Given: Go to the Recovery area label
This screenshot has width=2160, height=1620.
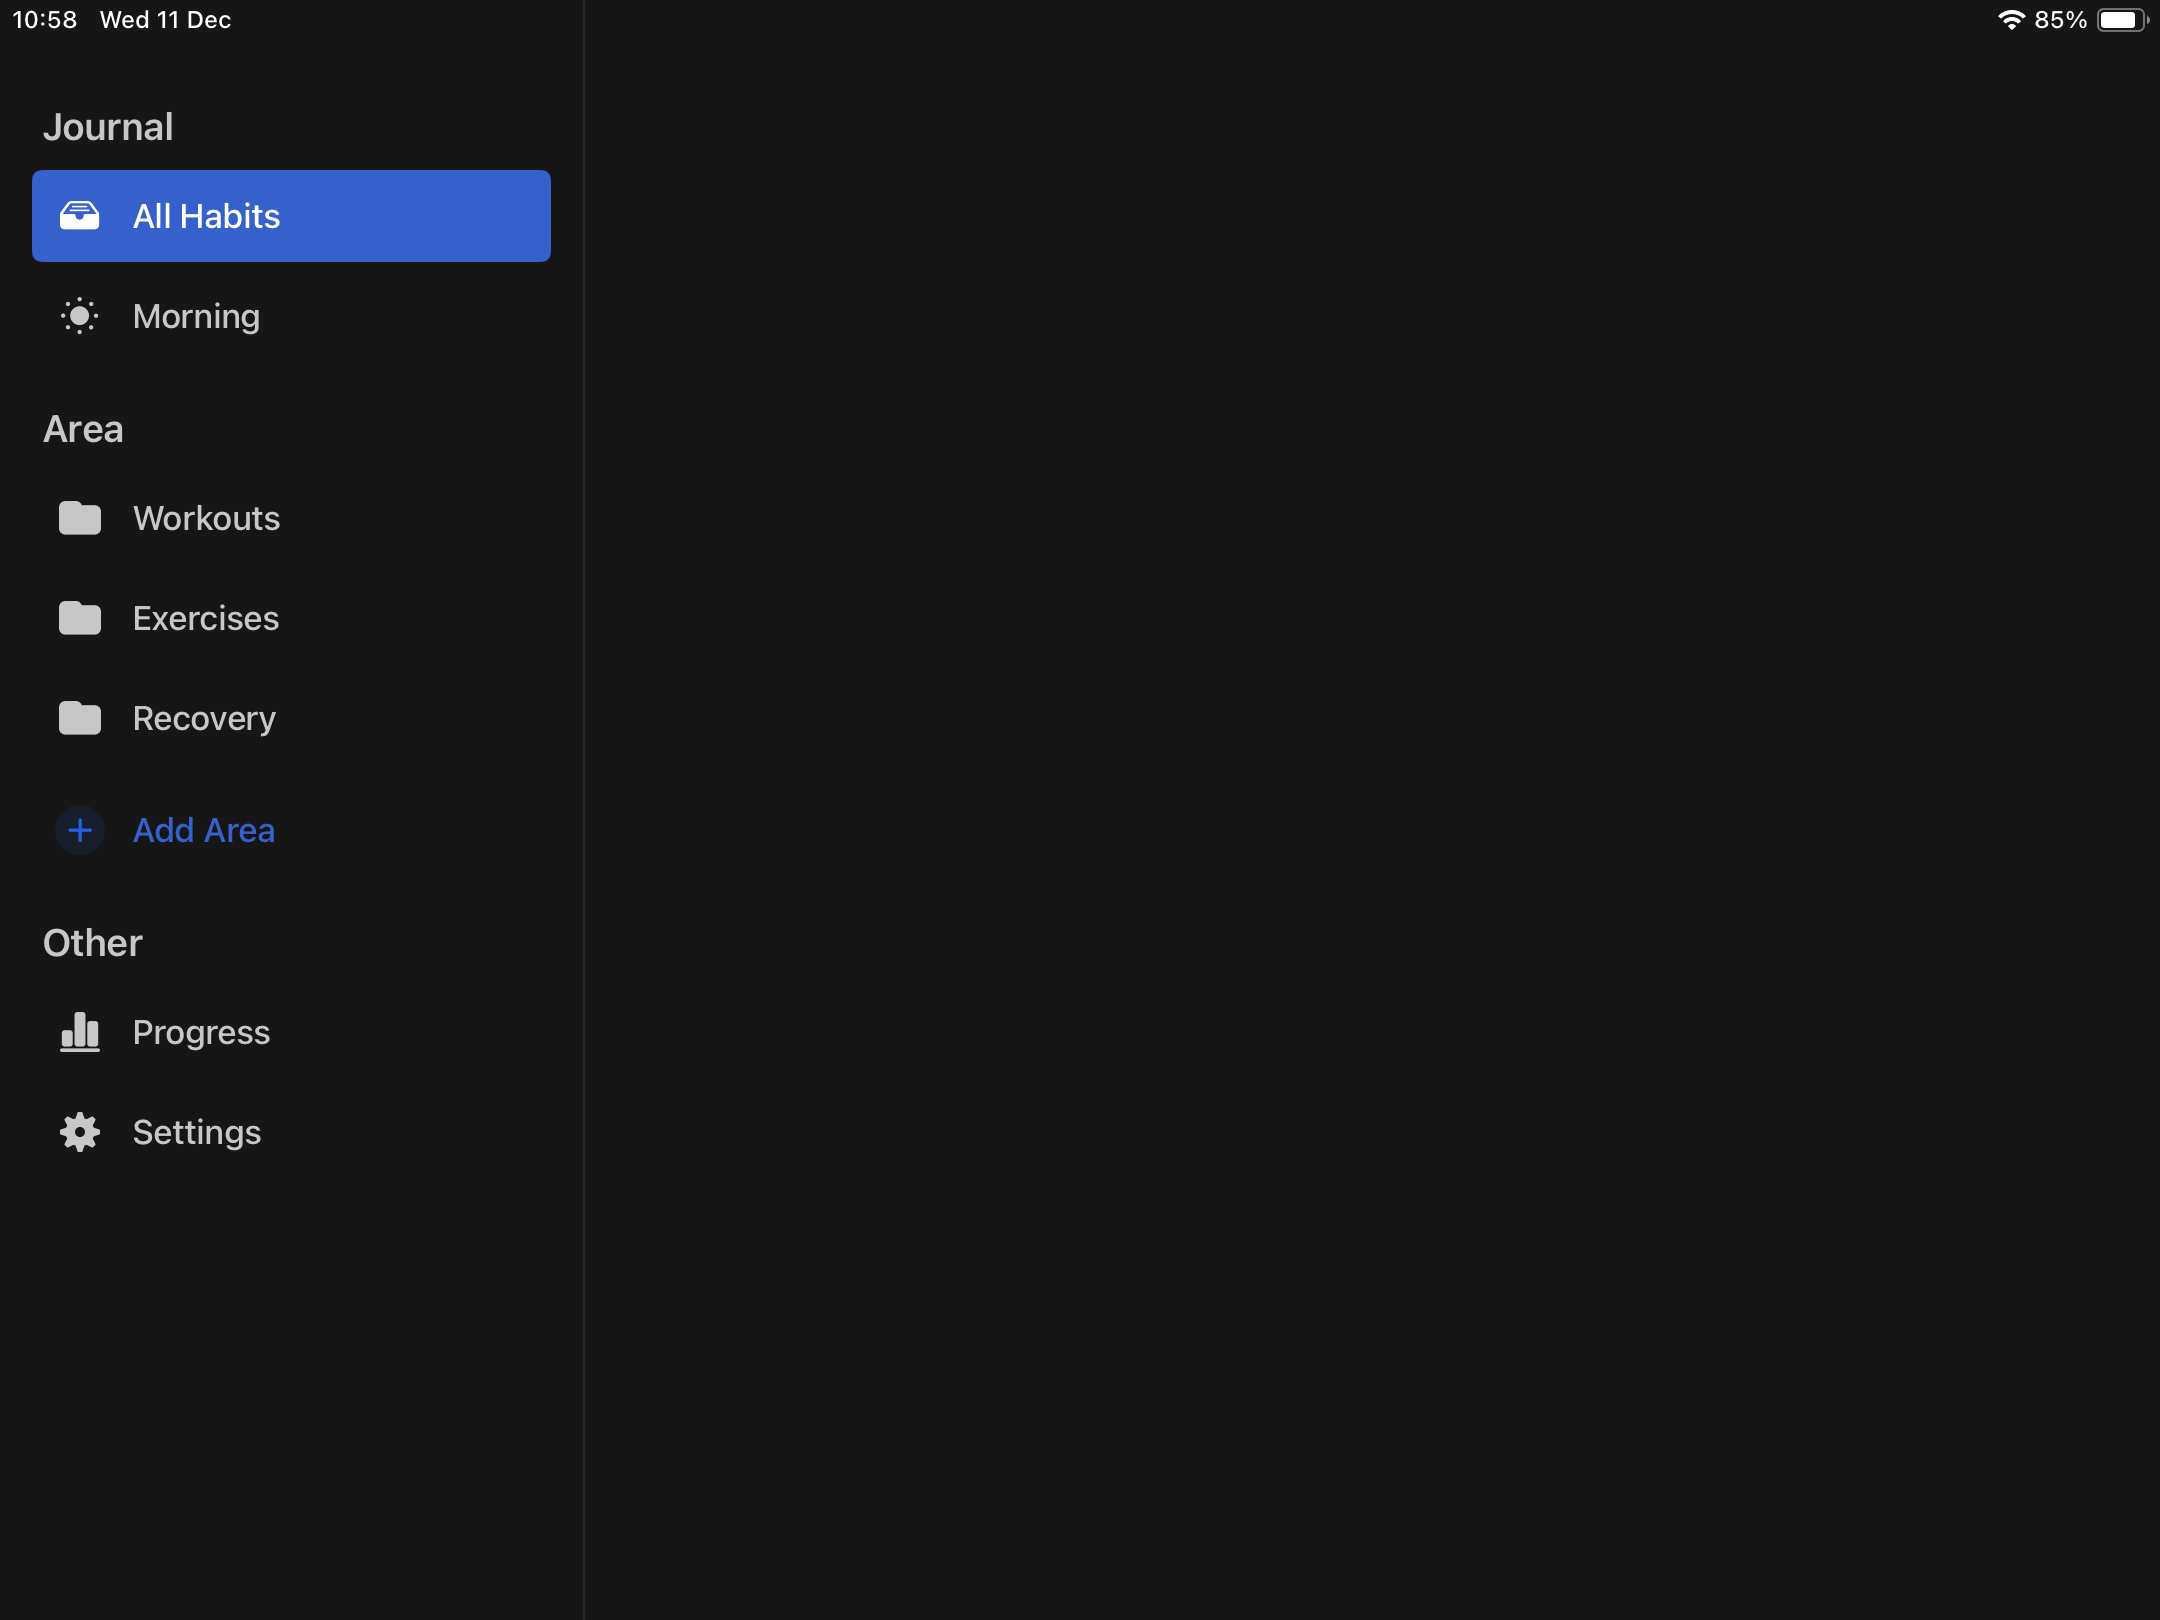Looking at the screenshot, I should (204, 718).
